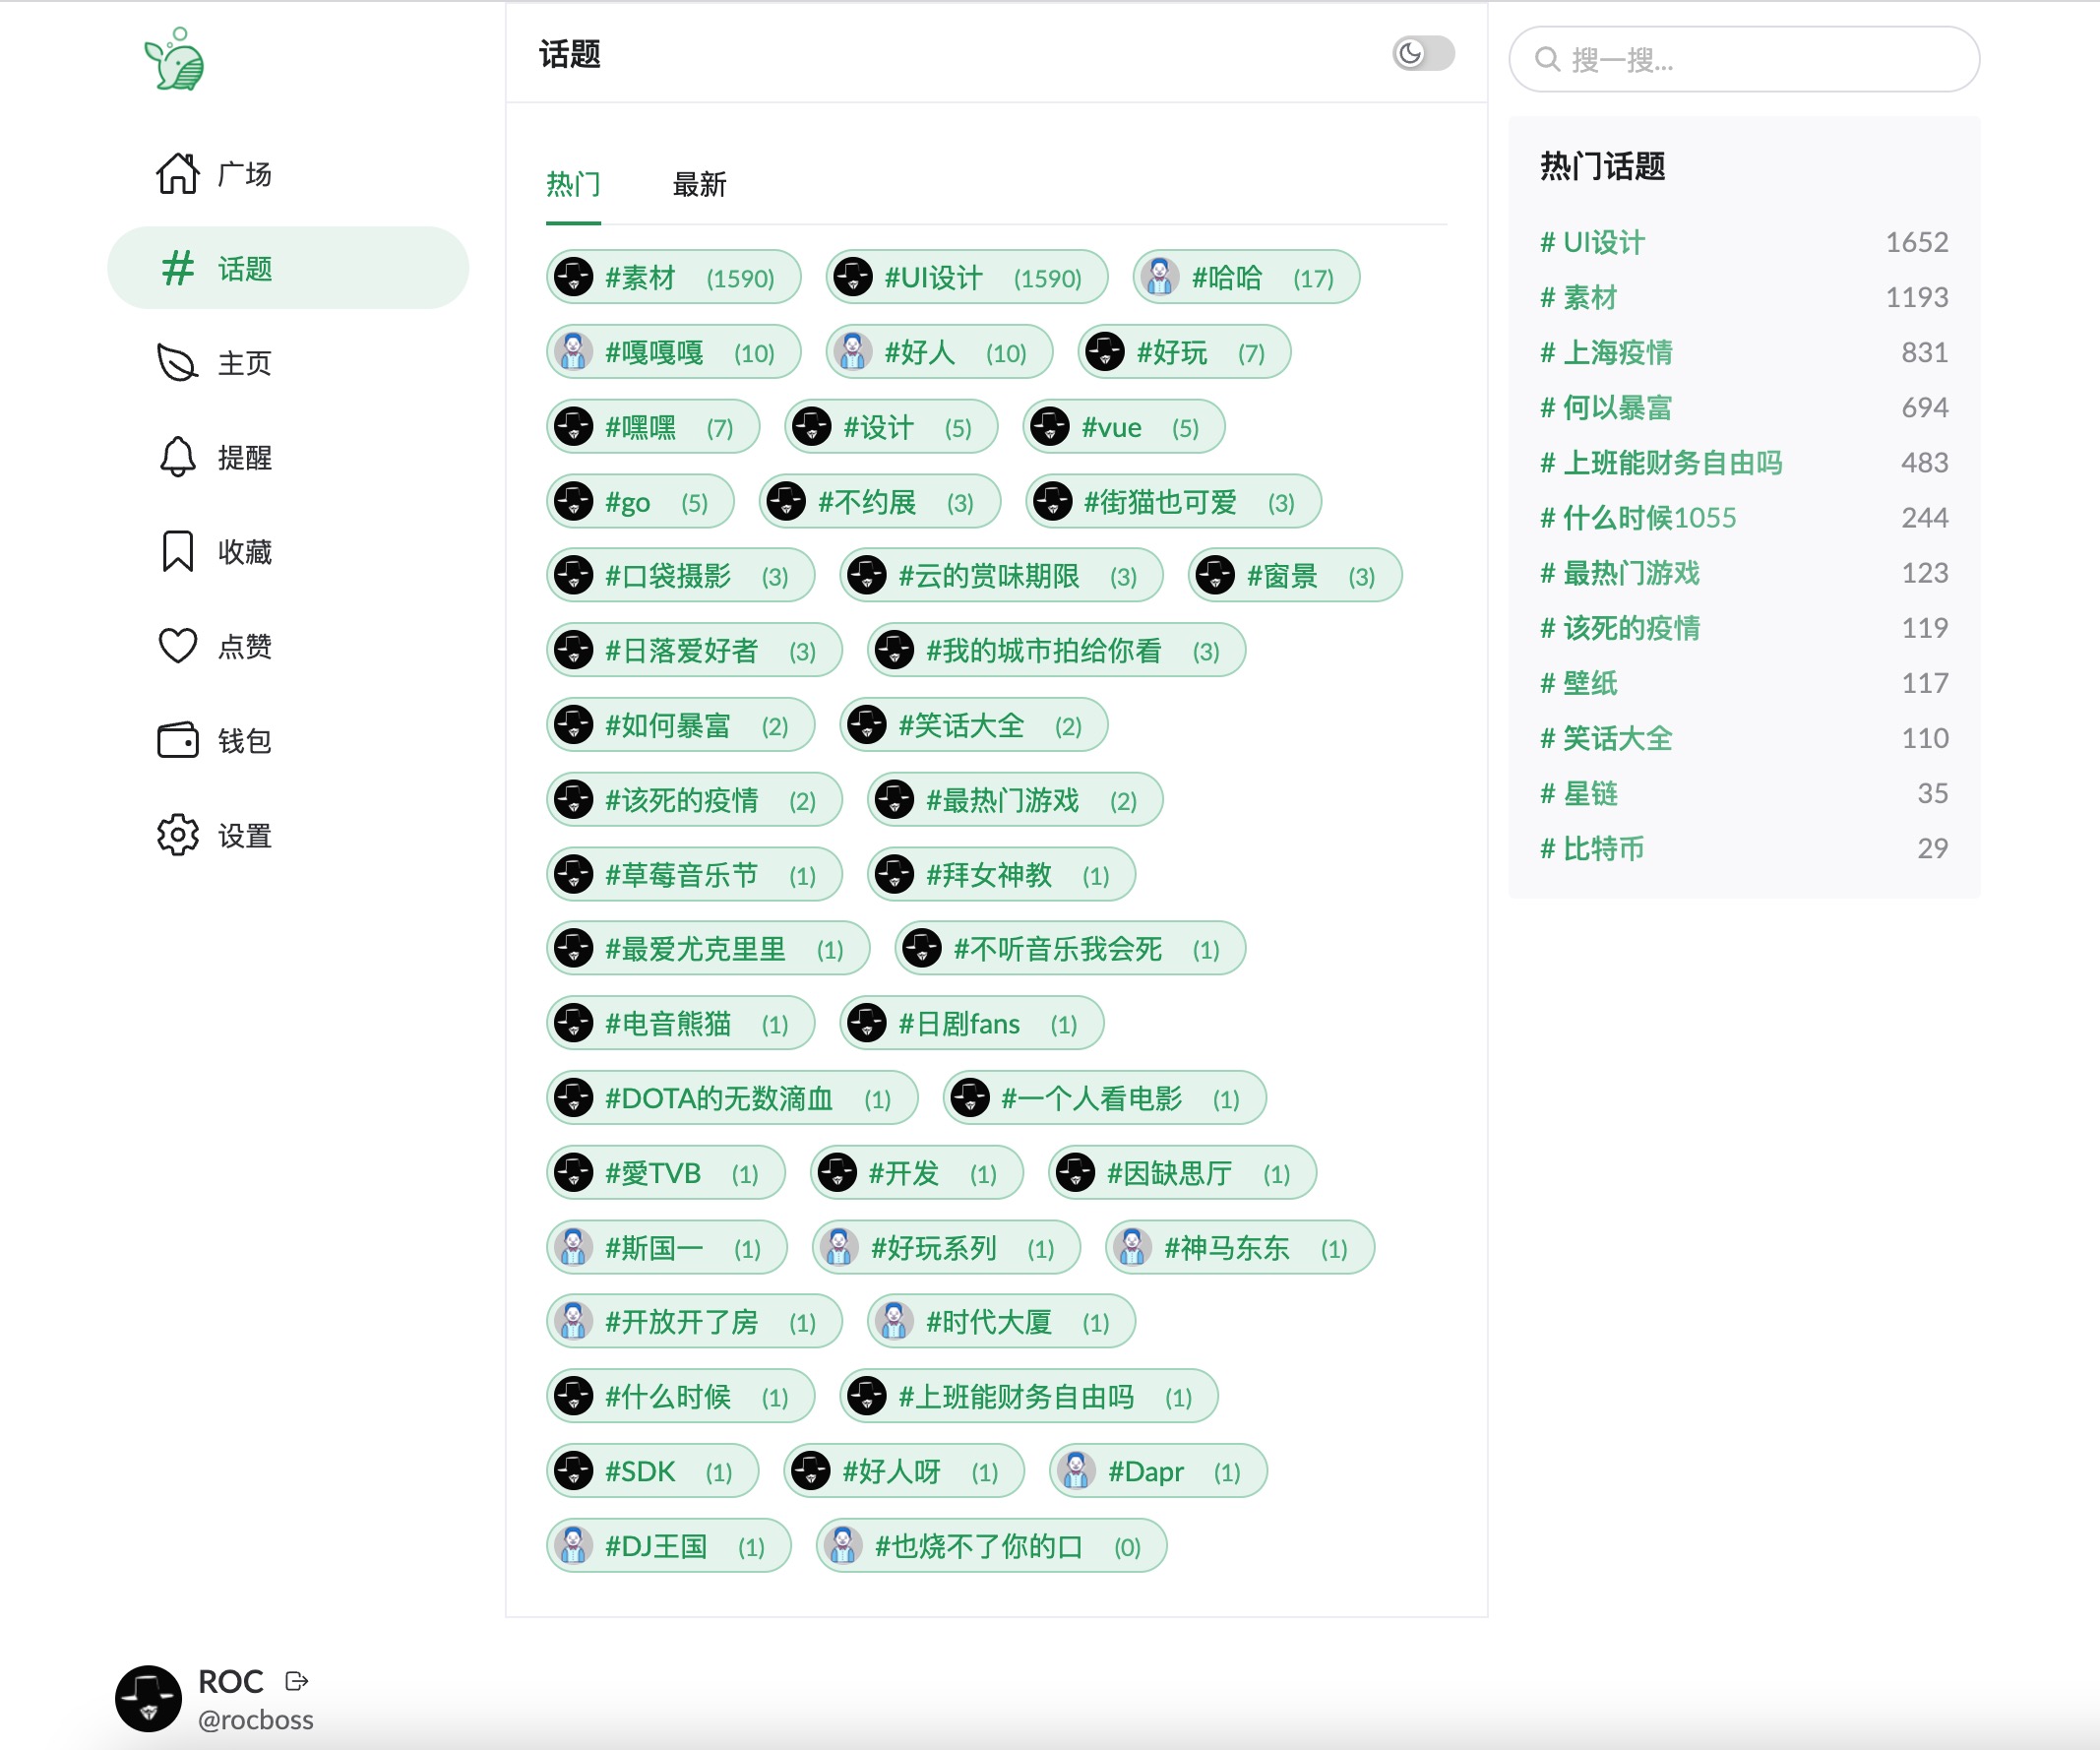Viewport: 2100px width, 1750px height.
Task: Open 钱包 wallet icon
Action: point(178,740)
